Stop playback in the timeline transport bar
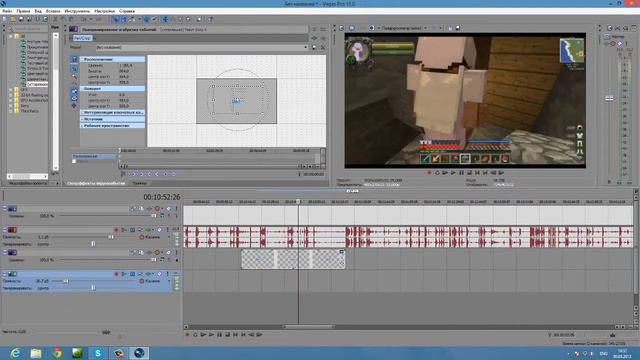This screenshot has width=640, height=360. [x=228, y=335]
